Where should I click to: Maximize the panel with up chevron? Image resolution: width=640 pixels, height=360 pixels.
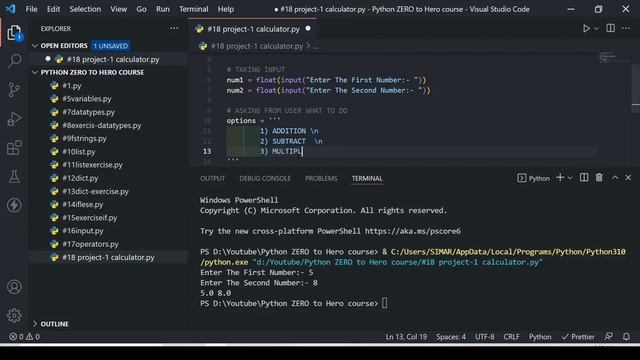[615, 178]
